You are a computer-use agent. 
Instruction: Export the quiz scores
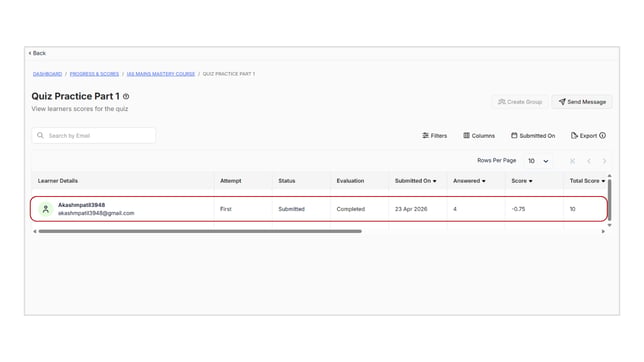coord(584,136)
